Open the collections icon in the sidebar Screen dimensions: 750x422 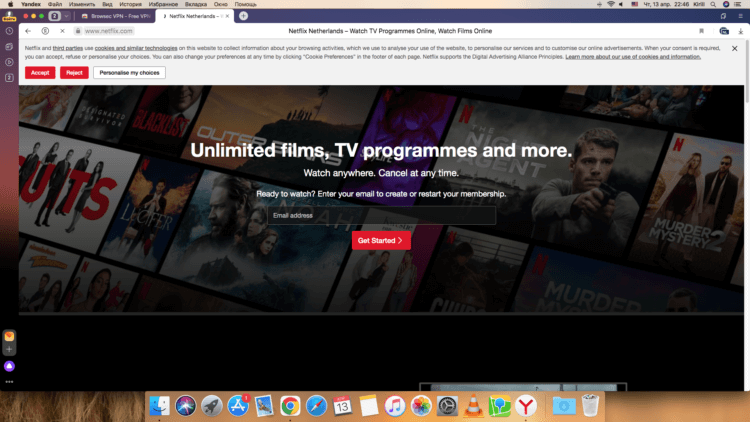[9, 47]
